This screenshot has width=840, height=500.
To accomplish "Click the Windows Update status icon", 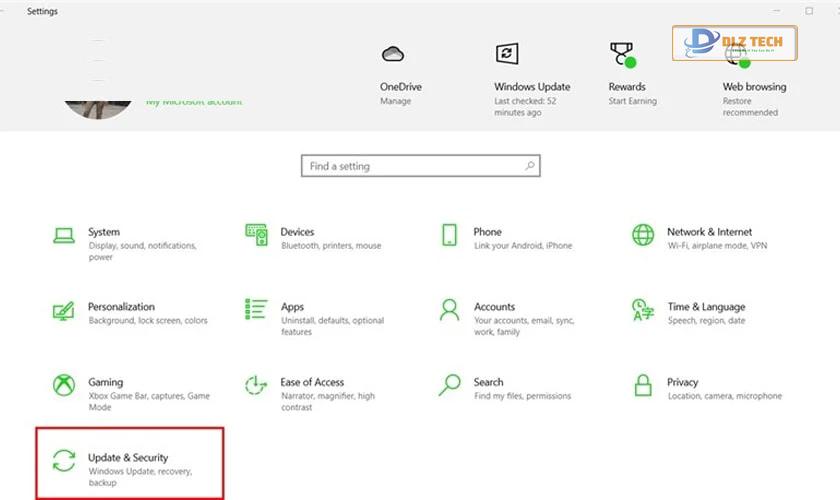I will click(x=507, y=54).
